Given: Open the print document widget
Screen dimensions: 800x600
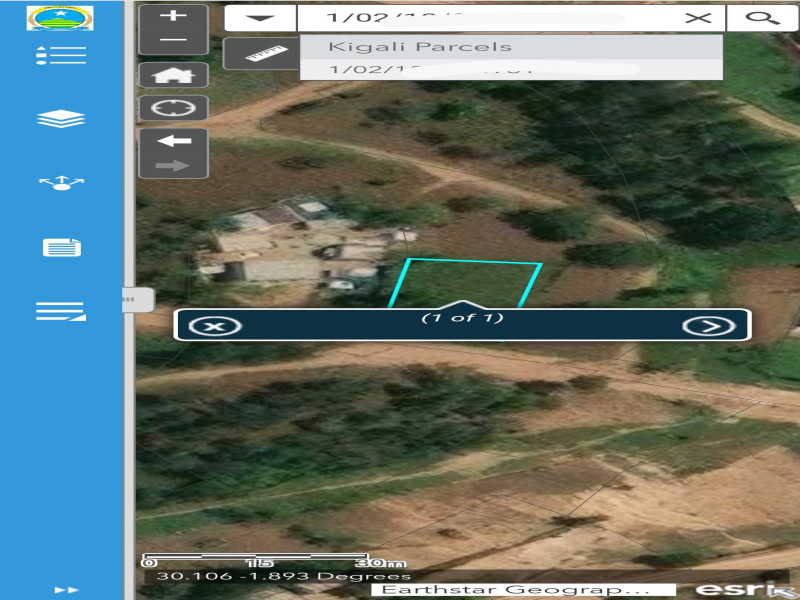Looking at the screenshot, I should pos(62,247).
